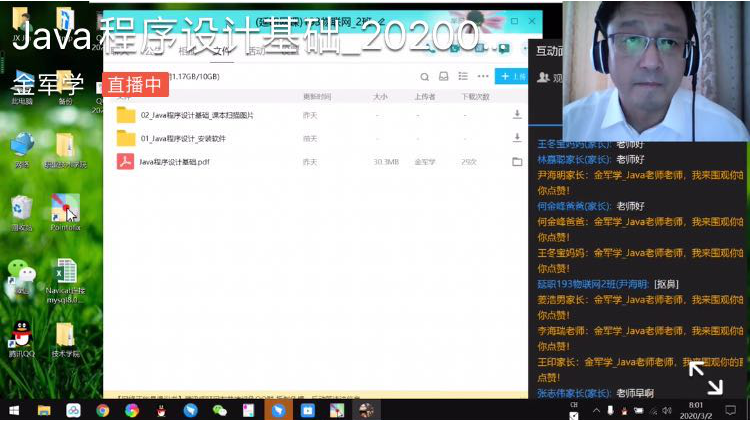The image size is (750, 421).
Task: Open Navicat mysql Excel file on desktop
Action: coord(66,275)
